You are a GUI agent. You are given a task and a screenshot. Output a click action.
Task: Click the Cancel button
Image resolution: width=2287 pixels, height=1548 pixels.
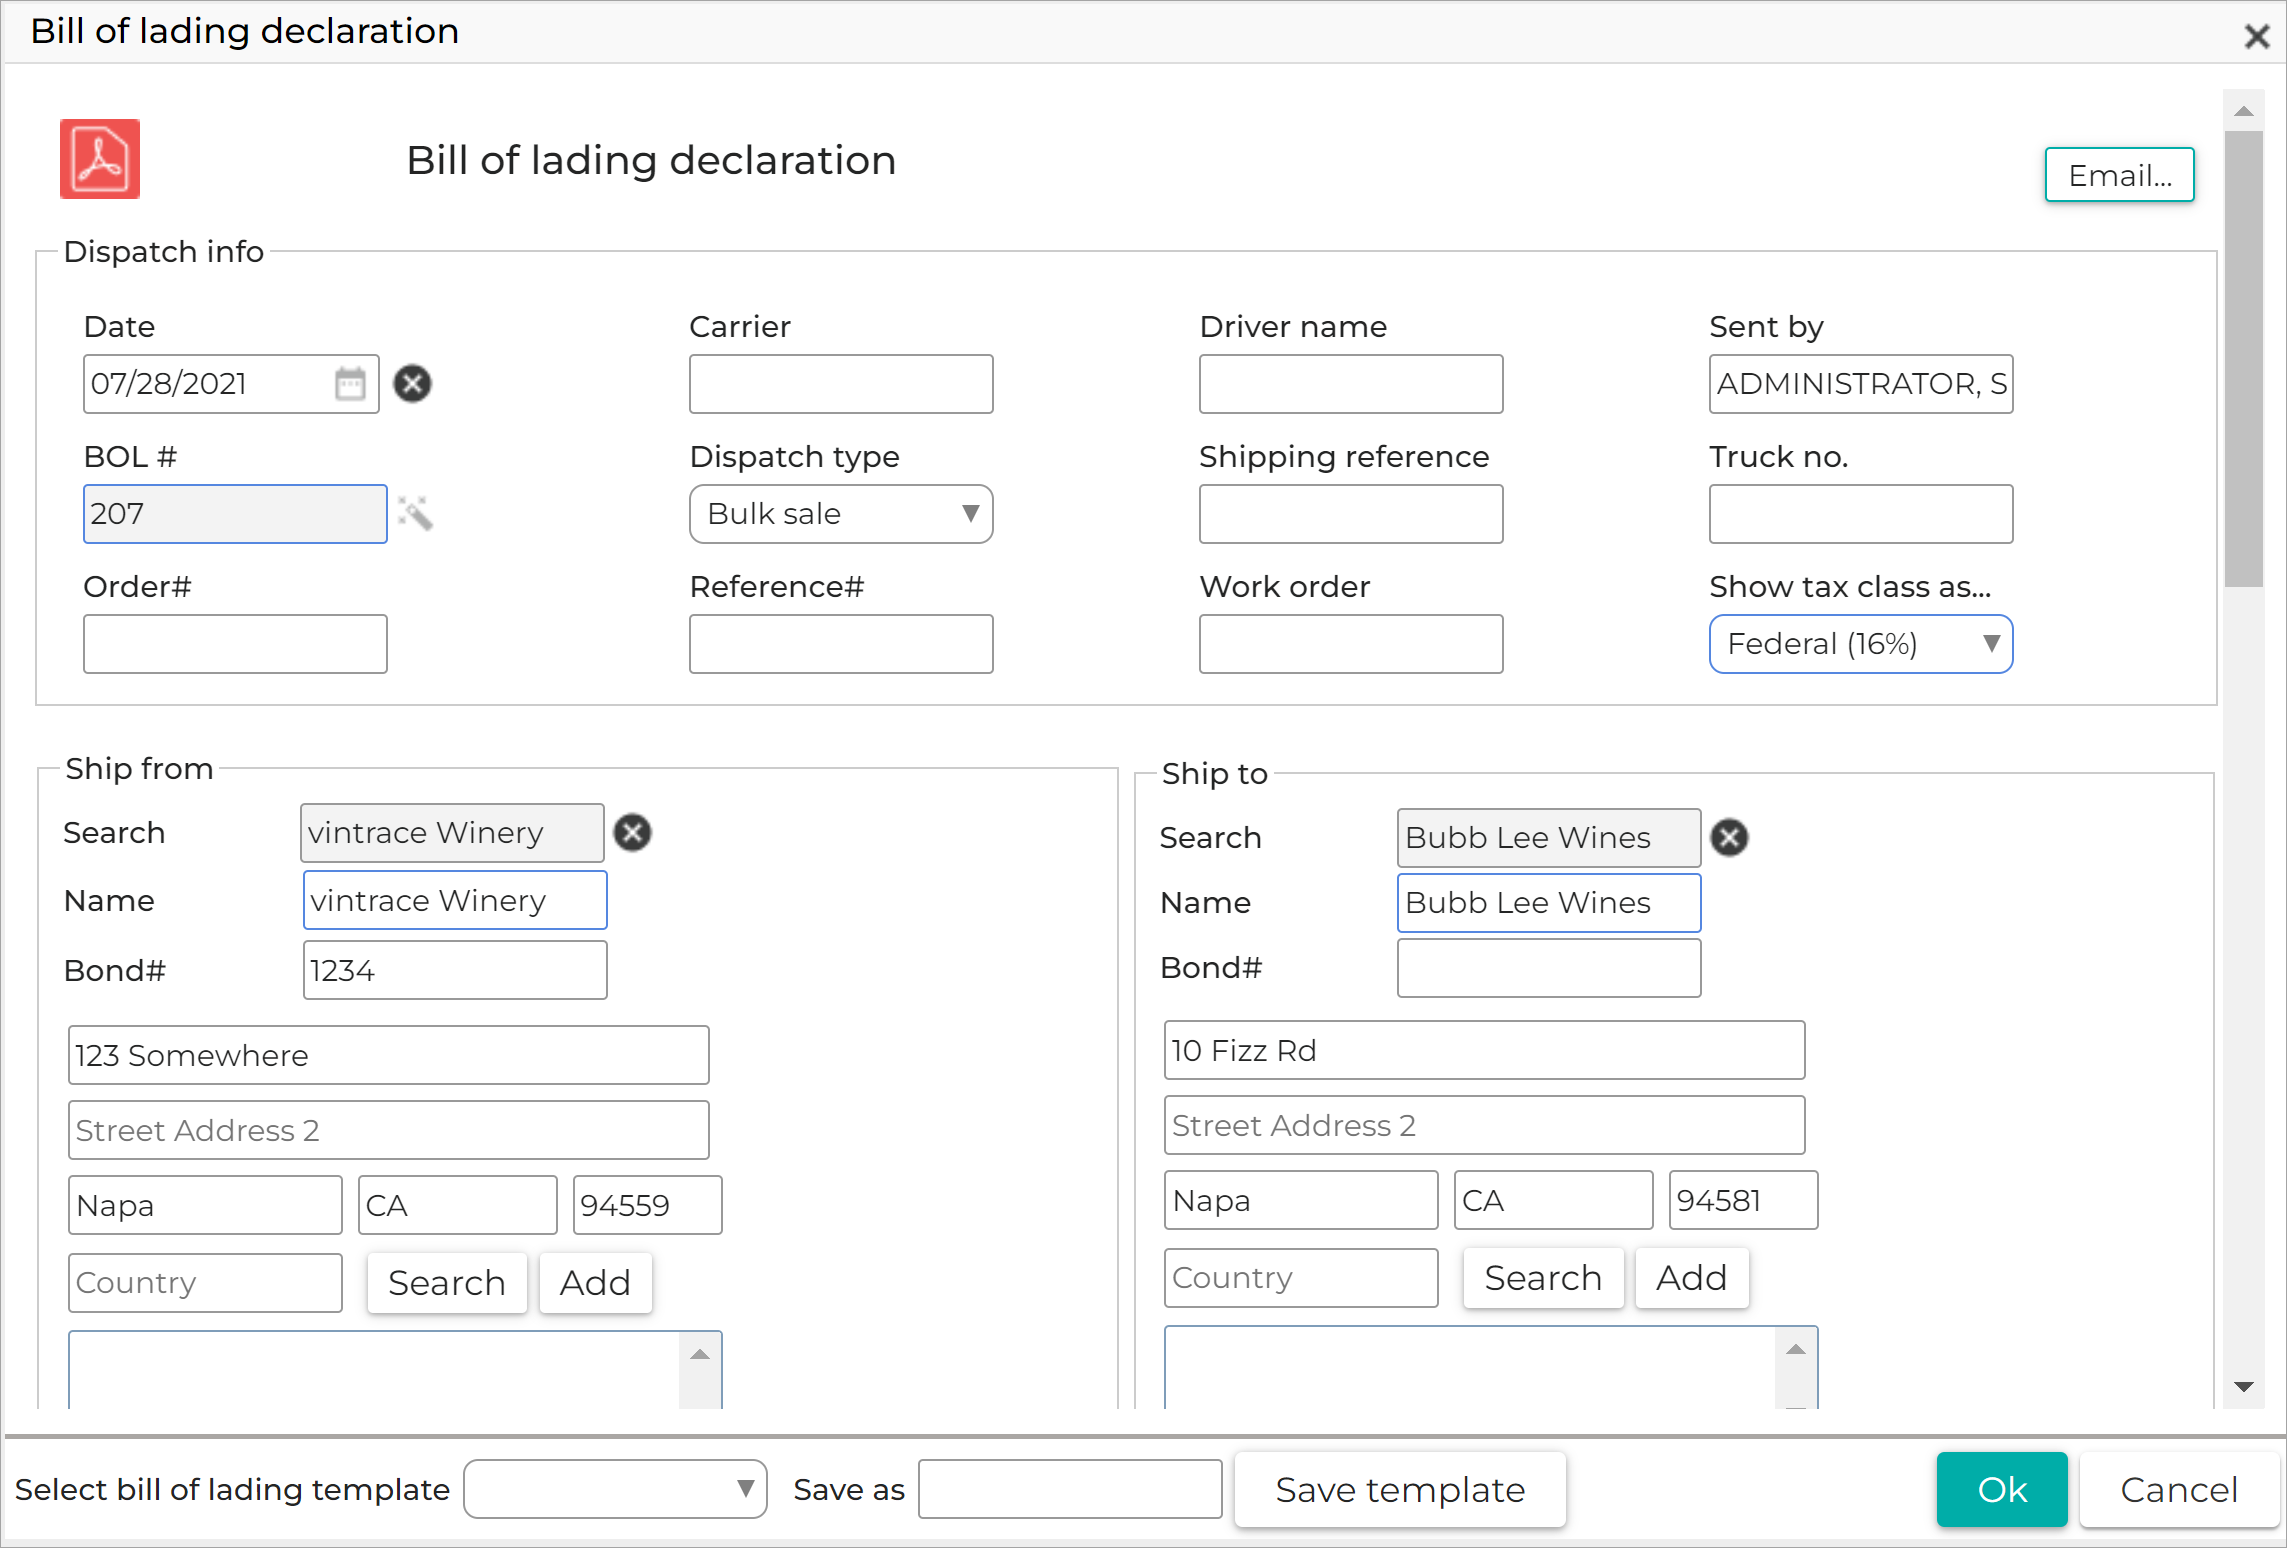(2178, 1489)
